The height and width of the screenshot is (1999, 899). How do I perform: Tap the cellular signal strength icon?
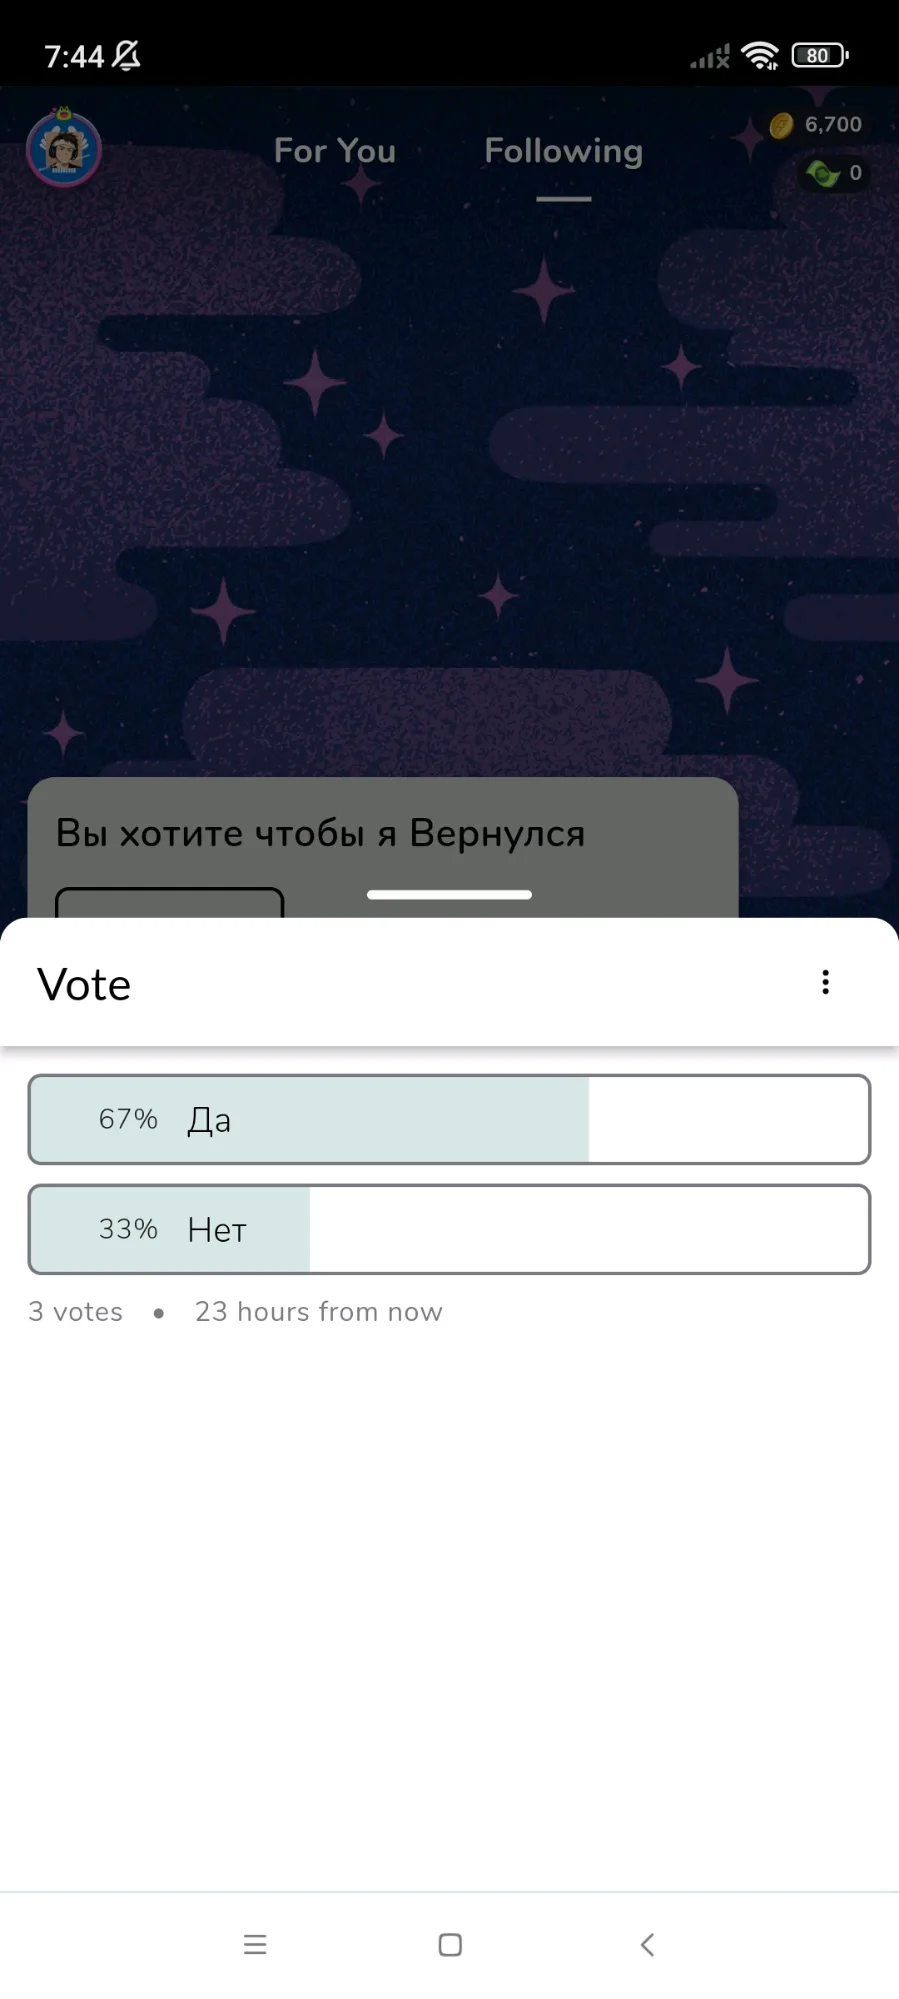click(710, 57)
